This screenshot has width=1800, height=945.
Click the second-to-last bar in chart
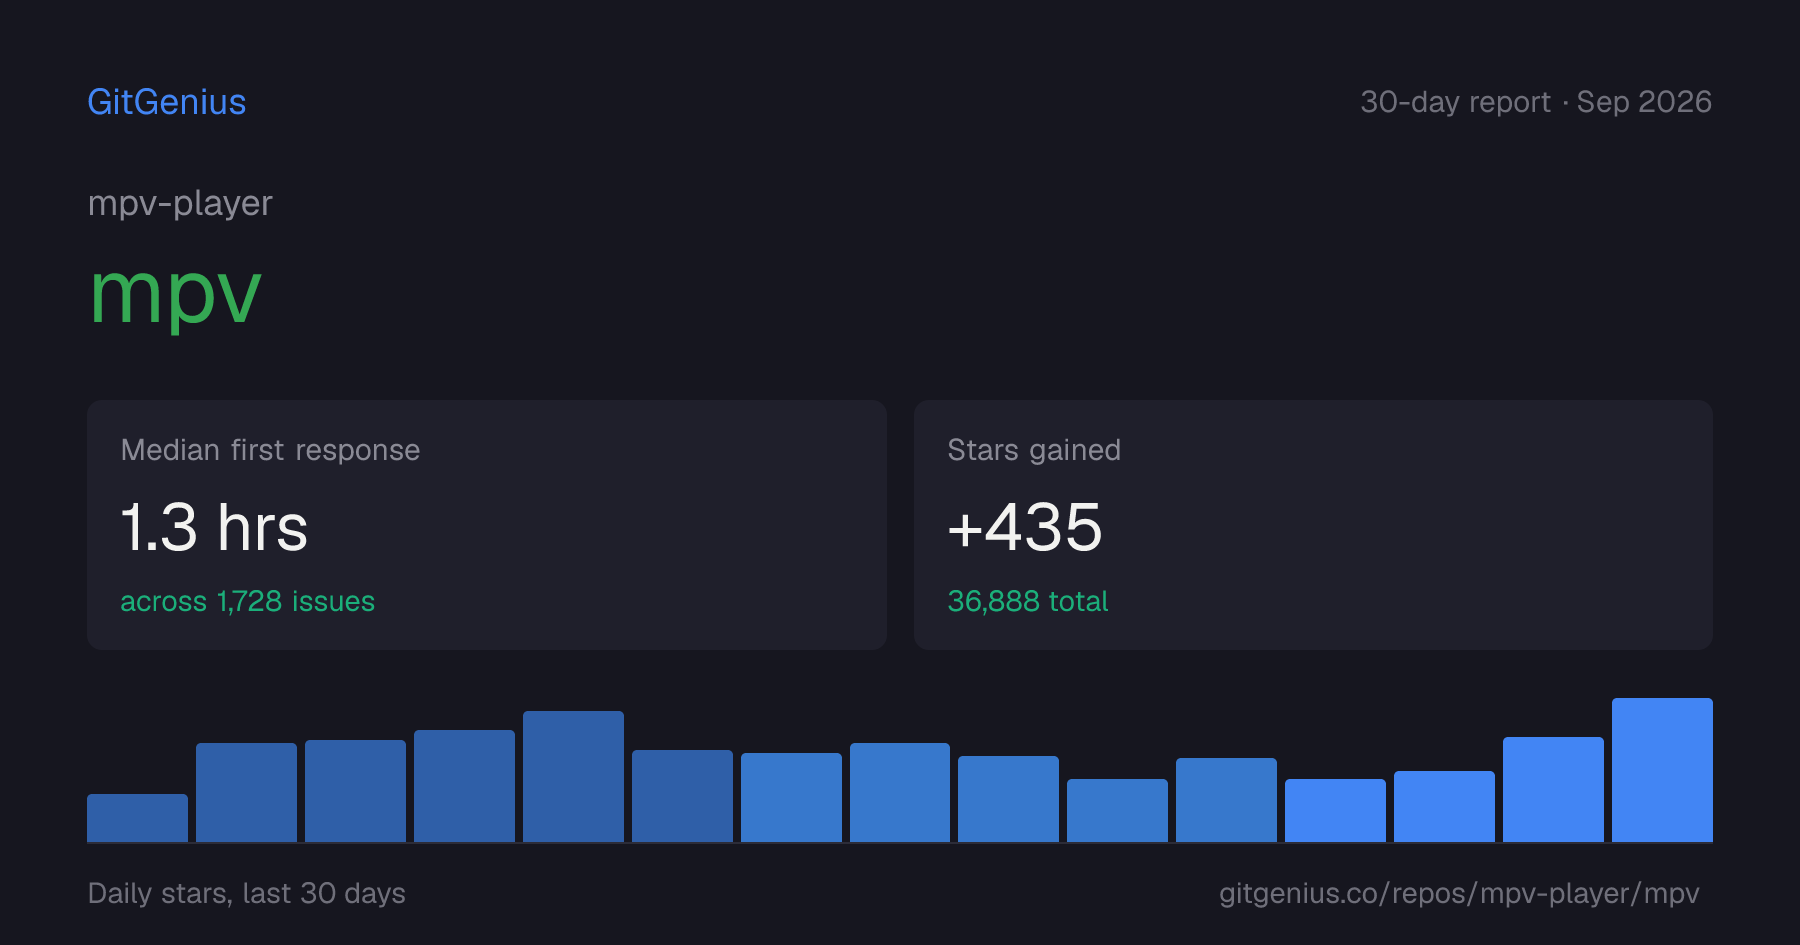tap(1553, 789)
